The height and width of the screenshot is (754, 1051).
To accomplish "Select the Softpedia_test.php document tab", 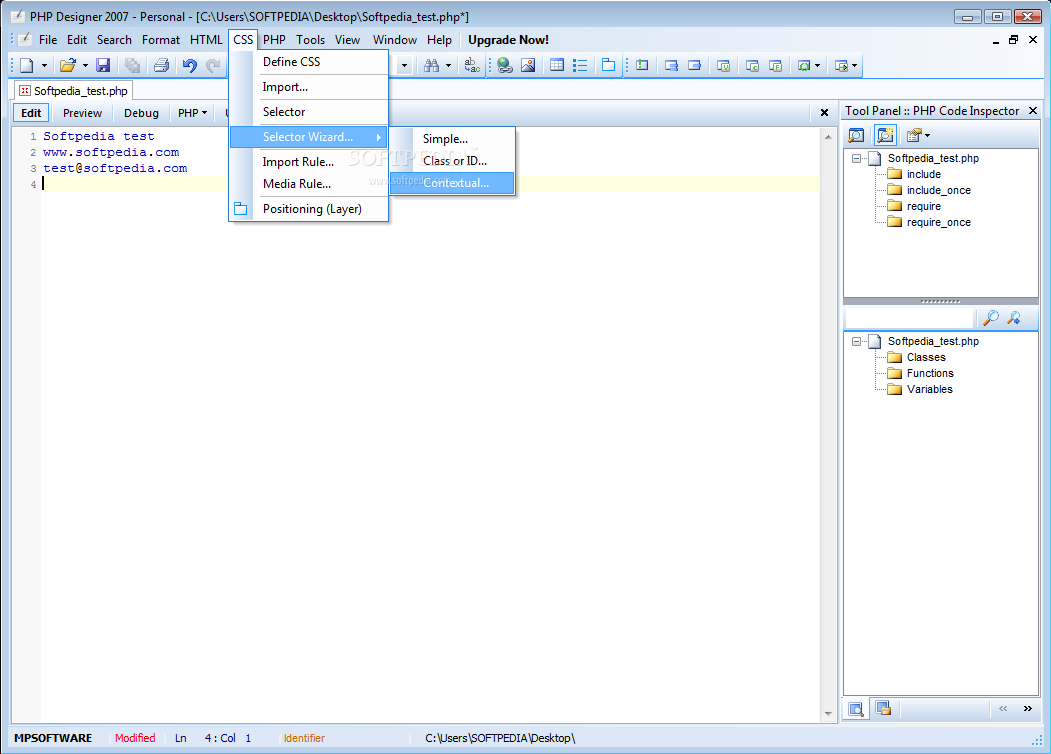I will click(x=73, y=90).
